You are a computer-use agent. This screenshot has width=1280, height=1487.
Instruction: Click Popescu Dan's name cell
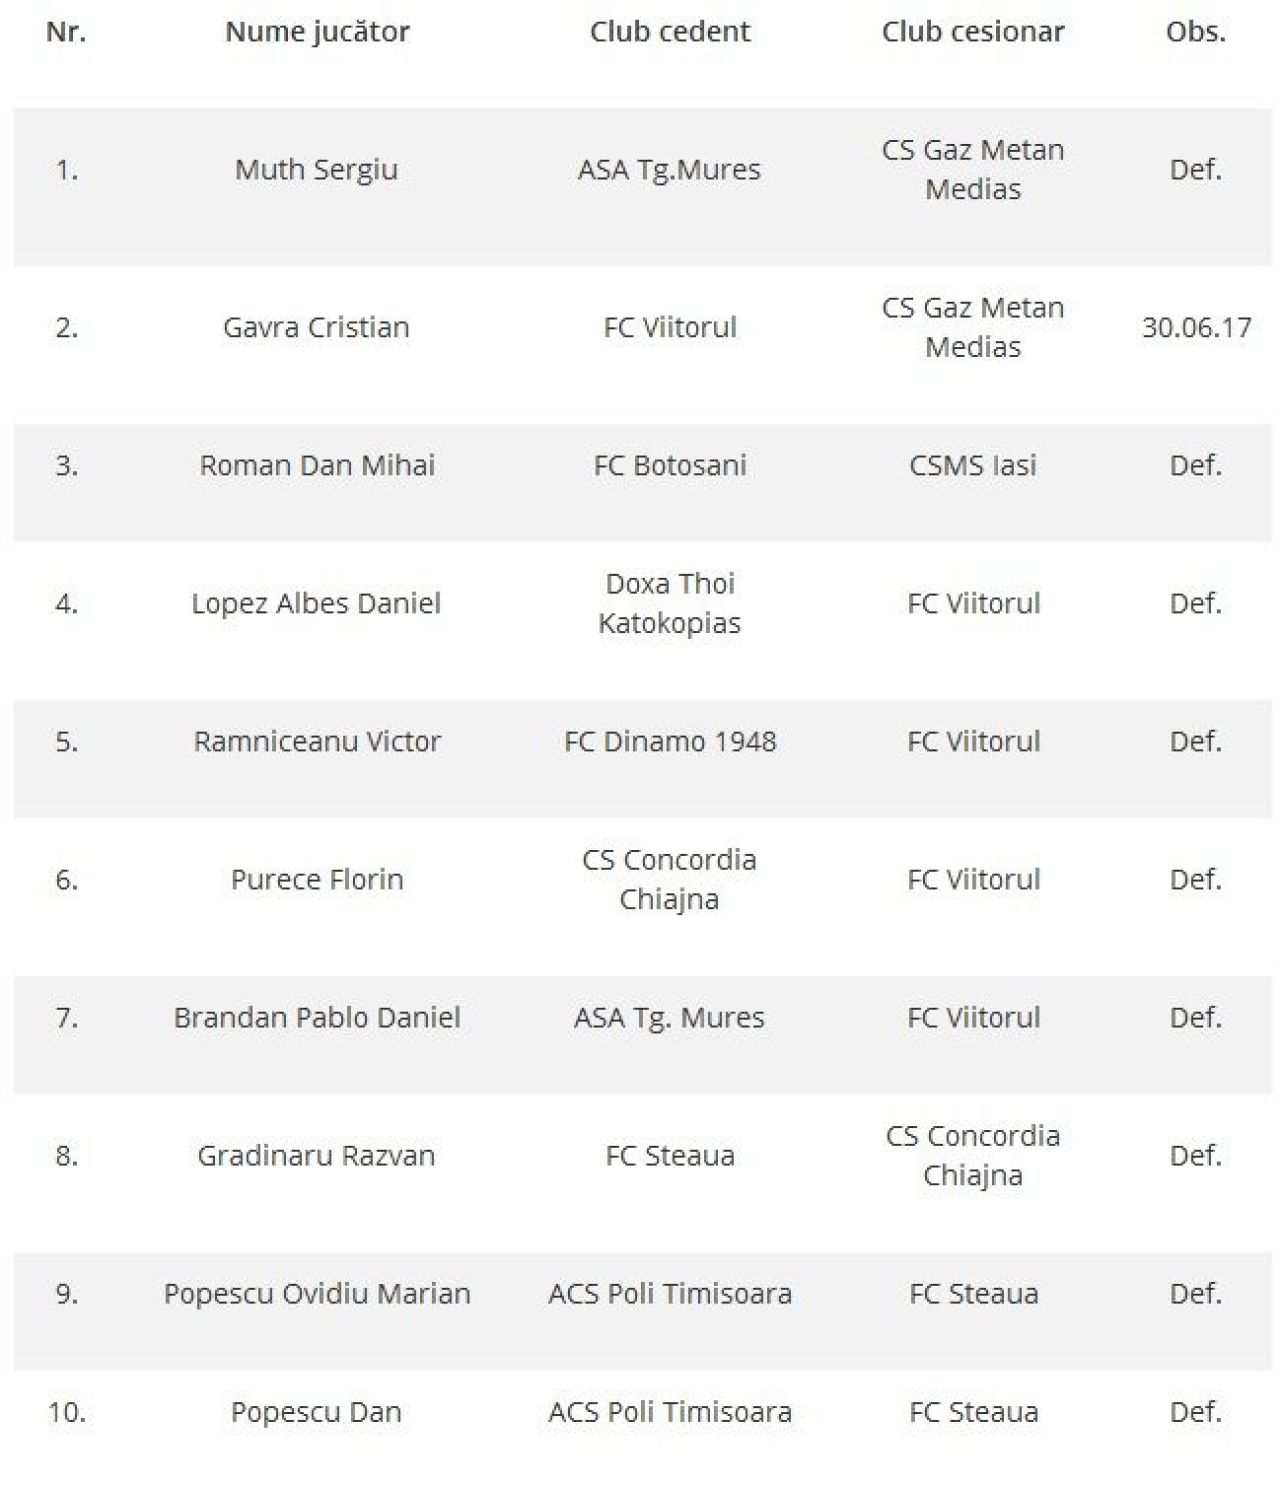pyautogui.click(x=316, y=1412)
